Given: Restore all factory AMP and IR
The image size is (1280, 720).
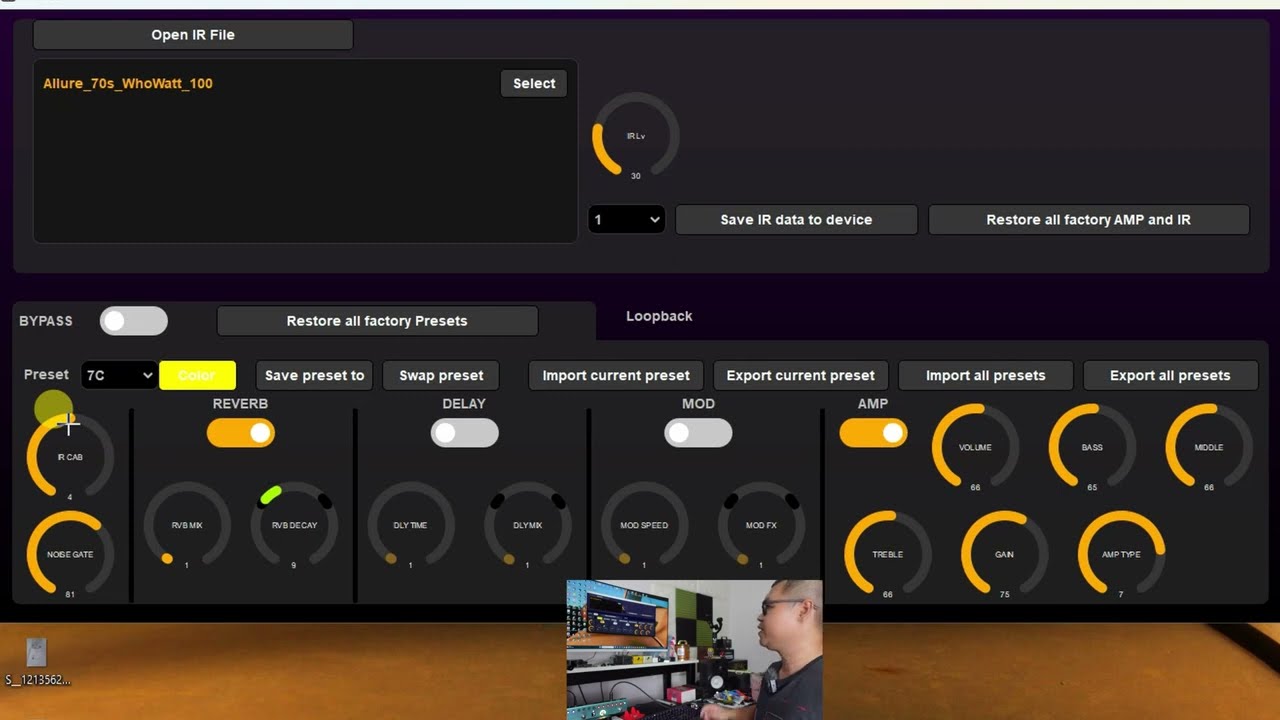Looking at the screenshot, I should coord(1088,220).
